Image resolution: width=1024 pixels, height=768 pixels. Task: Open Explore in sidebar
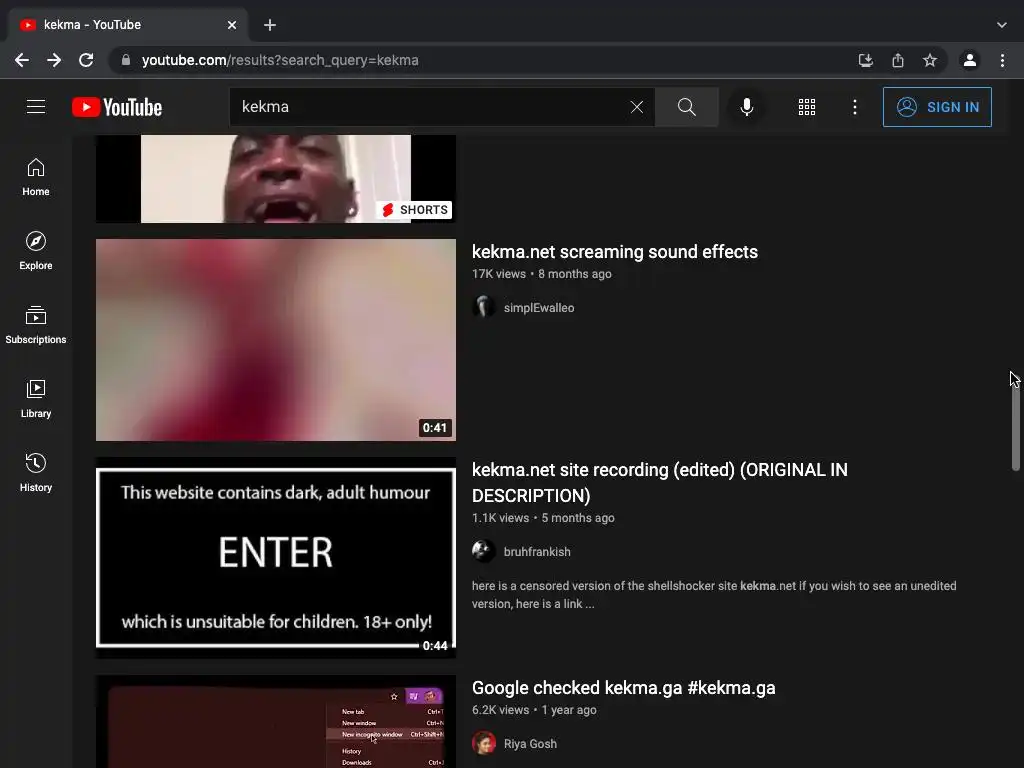click(x=36, y=251)
